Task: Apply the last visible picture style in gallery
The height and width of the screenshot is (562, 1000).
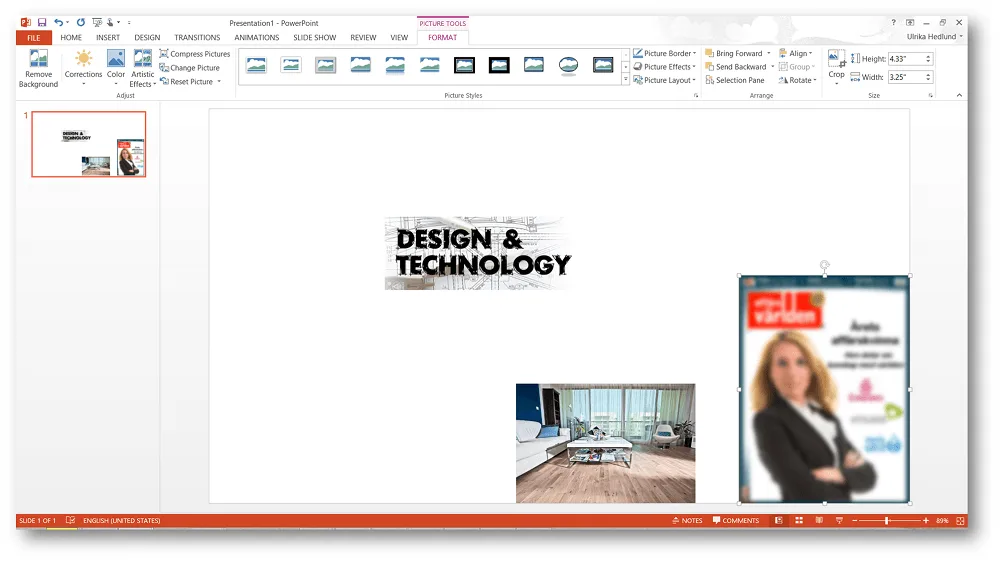Action: [x=603, y=65]
